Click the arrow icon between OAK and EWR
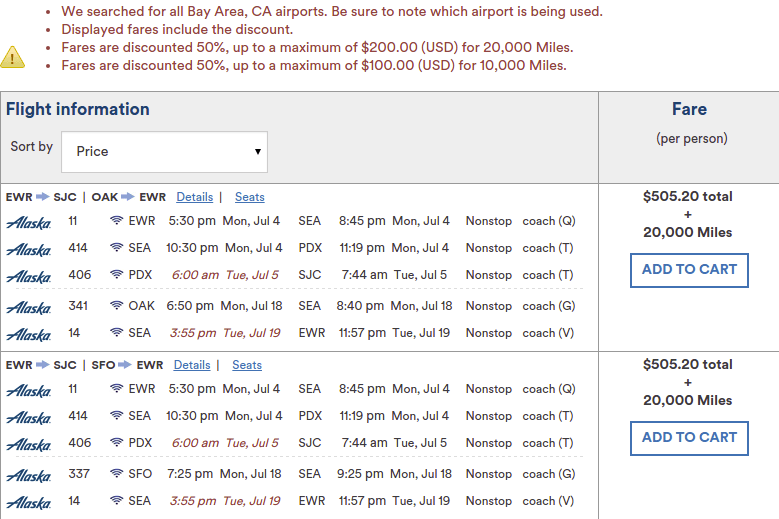This screenshot has height=519, width=779. 128,197
